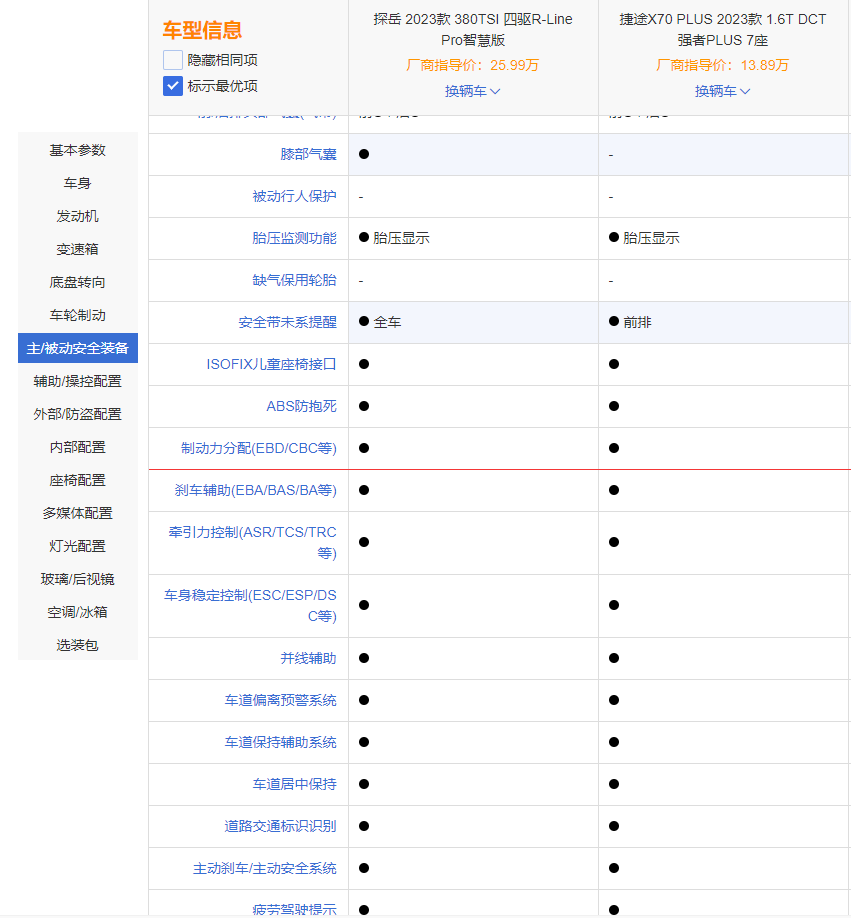Click the 隐藏相同项 label text
Image resolution: width=851 pixels, height=918 pixels.
point(222,60)
